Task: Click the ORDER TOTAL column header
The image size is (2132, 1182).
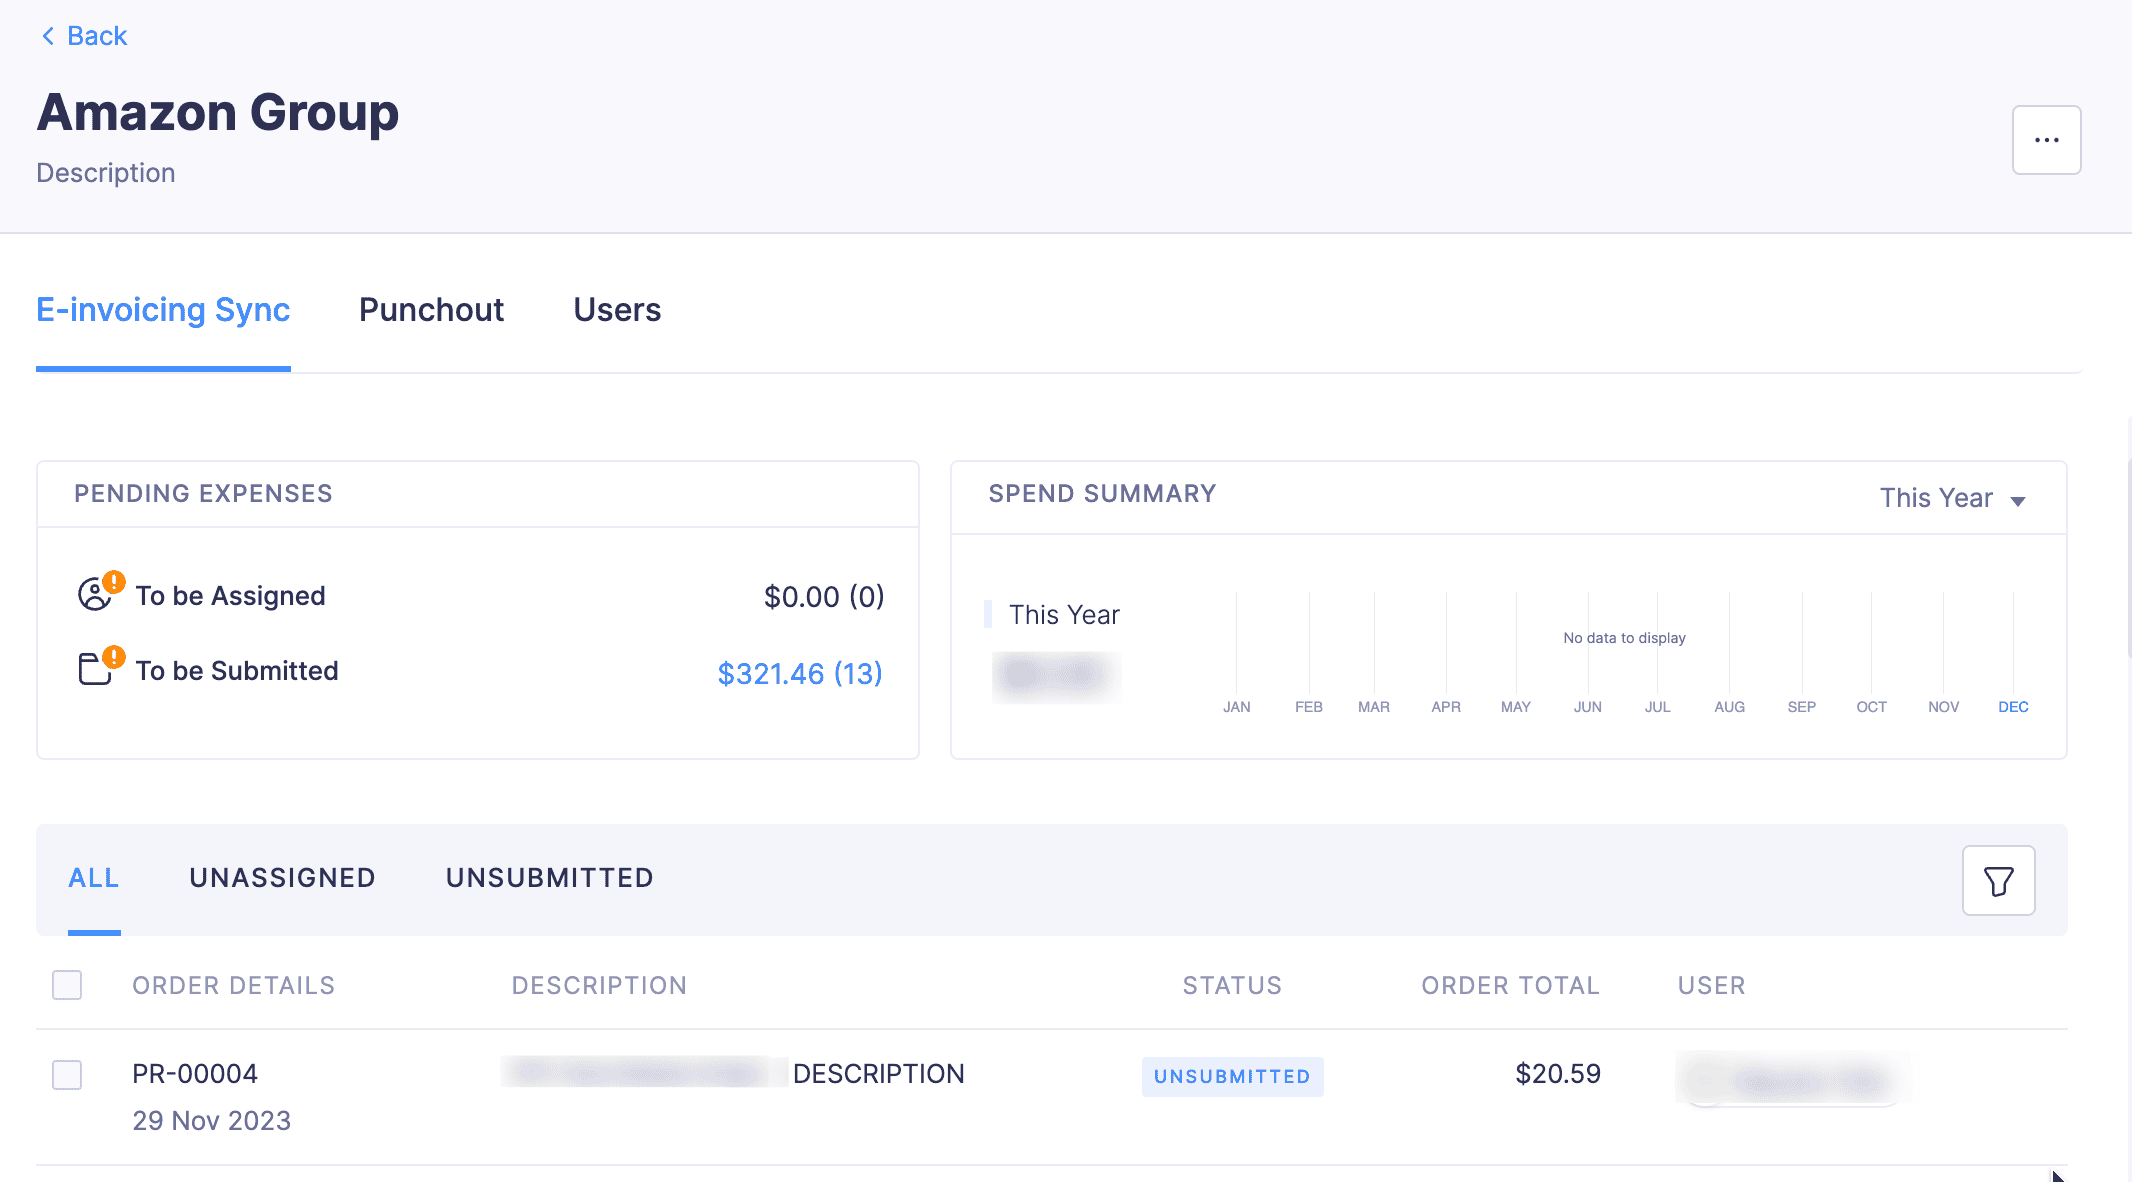Action: pyautogui.click(x=1509, y=985)
